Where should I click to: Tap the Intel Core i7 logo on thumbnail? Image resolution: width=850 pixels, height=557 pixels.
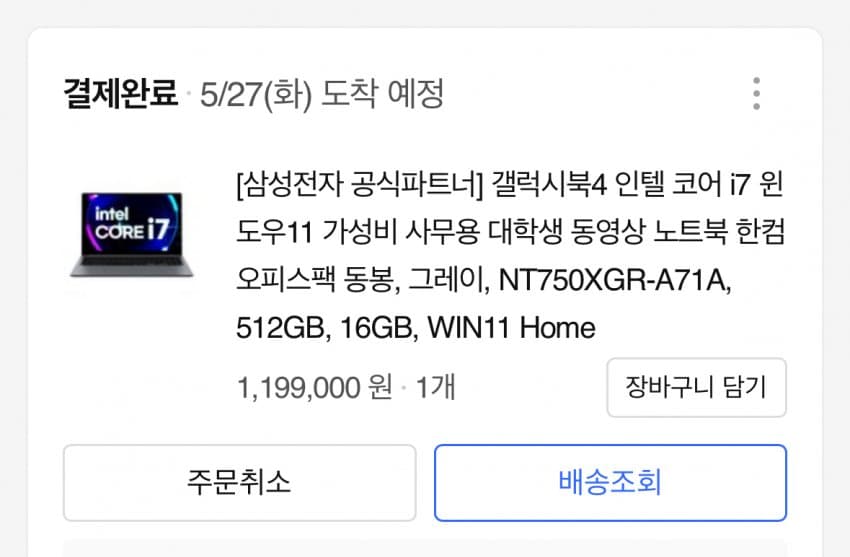coord(132,223)
